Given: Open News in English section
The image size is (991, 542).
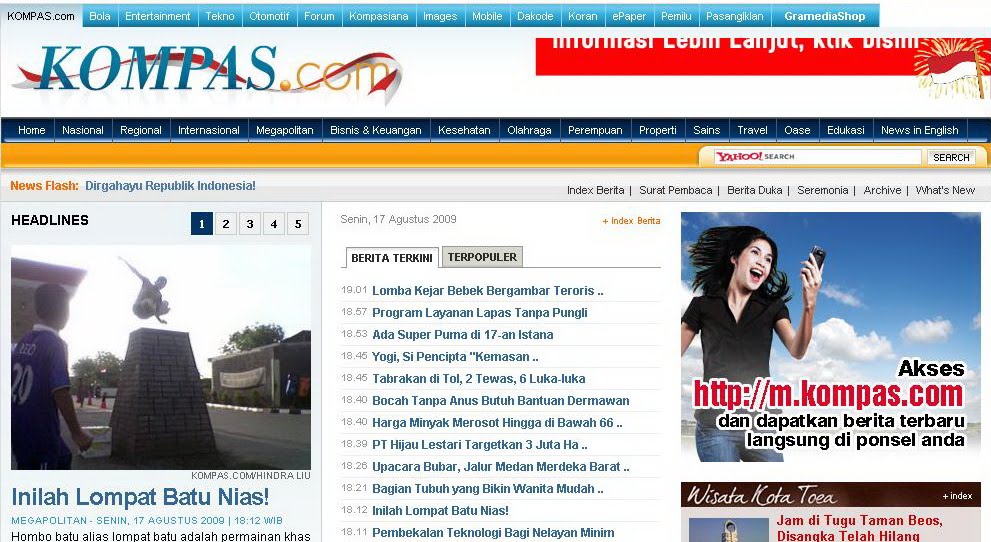Looking at the screenshot, I should click(x=920, y=130).
